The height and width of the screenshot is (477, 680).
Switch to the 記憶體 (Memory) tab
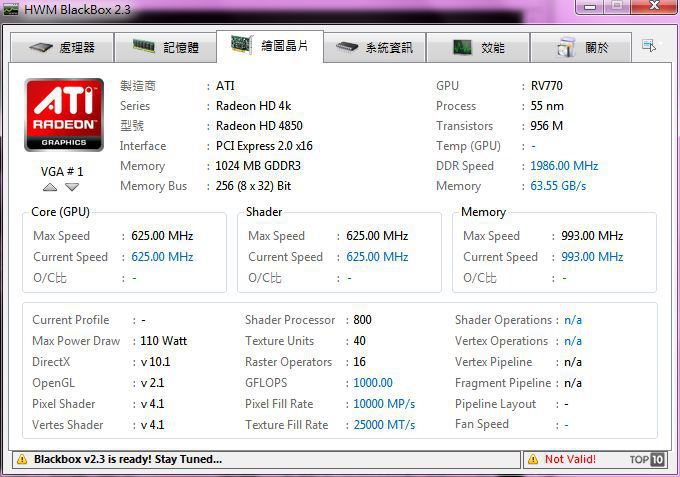click(x=165, y=47)
